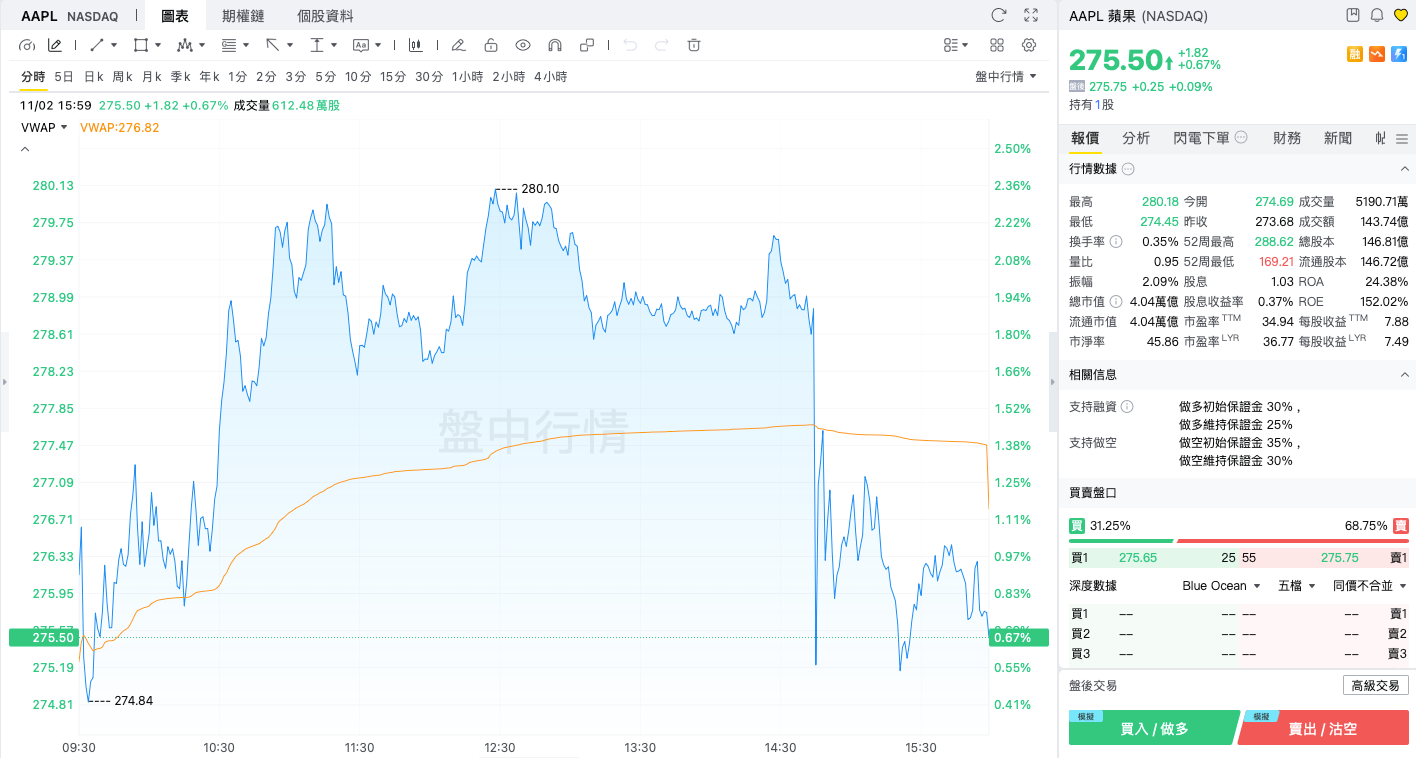Open the 盤中行情 session dropdown
Image resolution: width=1416 pixels, height=758 pixels.
click(1005, 77)
